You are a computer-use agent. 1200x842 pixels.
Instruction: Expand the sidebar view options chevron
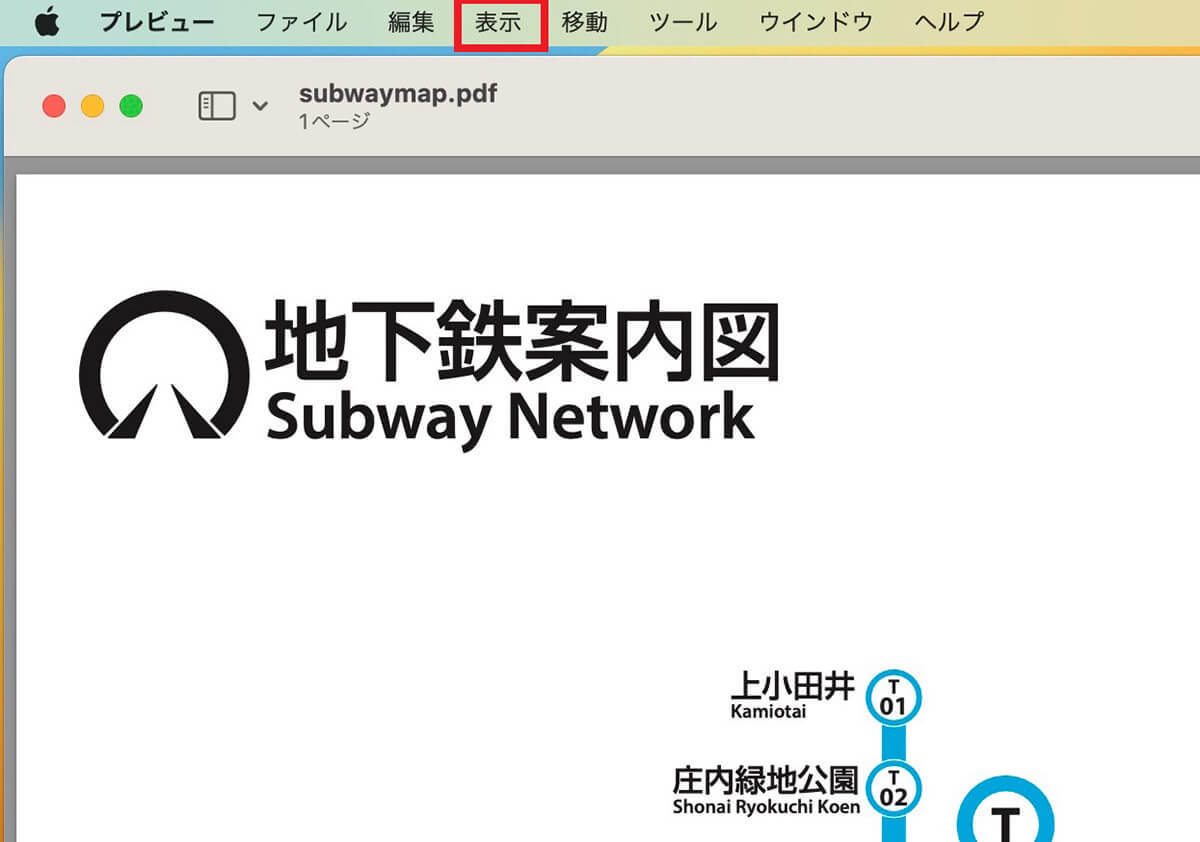coord(260,106)
